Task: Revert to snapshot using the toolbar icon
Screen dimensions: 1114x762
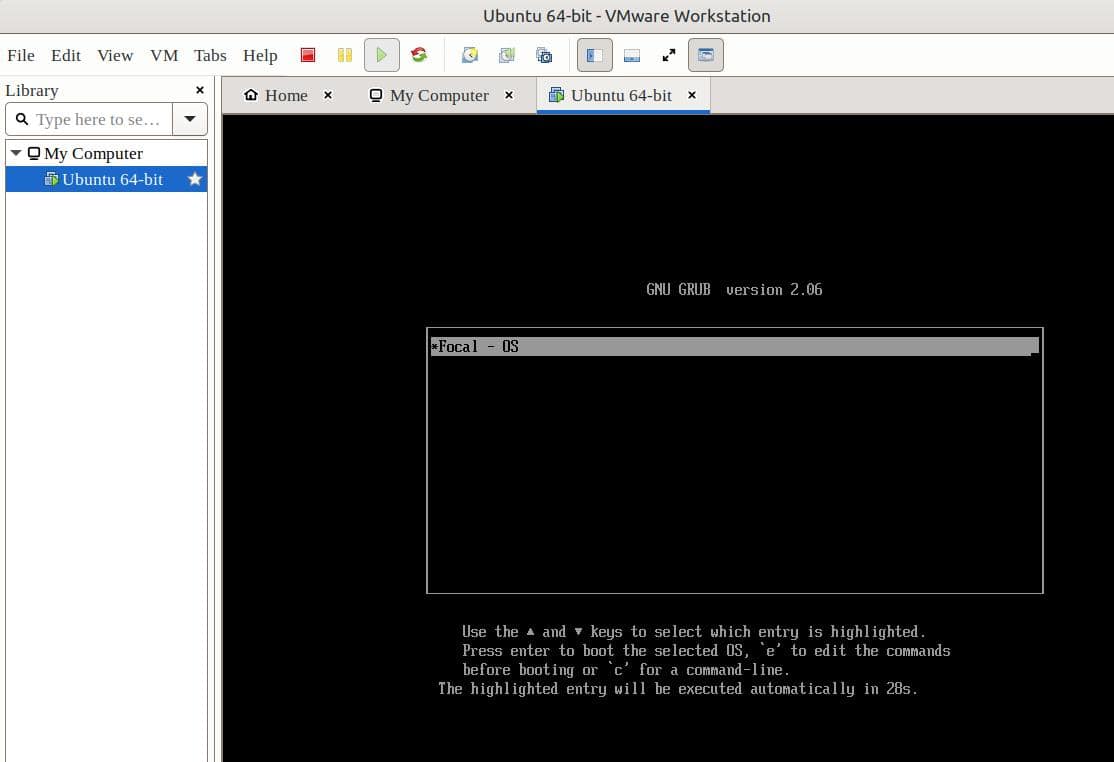Action: click(507, 55)
